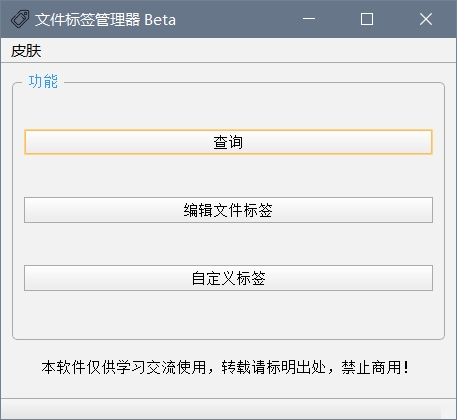Minimize the 文件标签管理器 window

[309, 19]
